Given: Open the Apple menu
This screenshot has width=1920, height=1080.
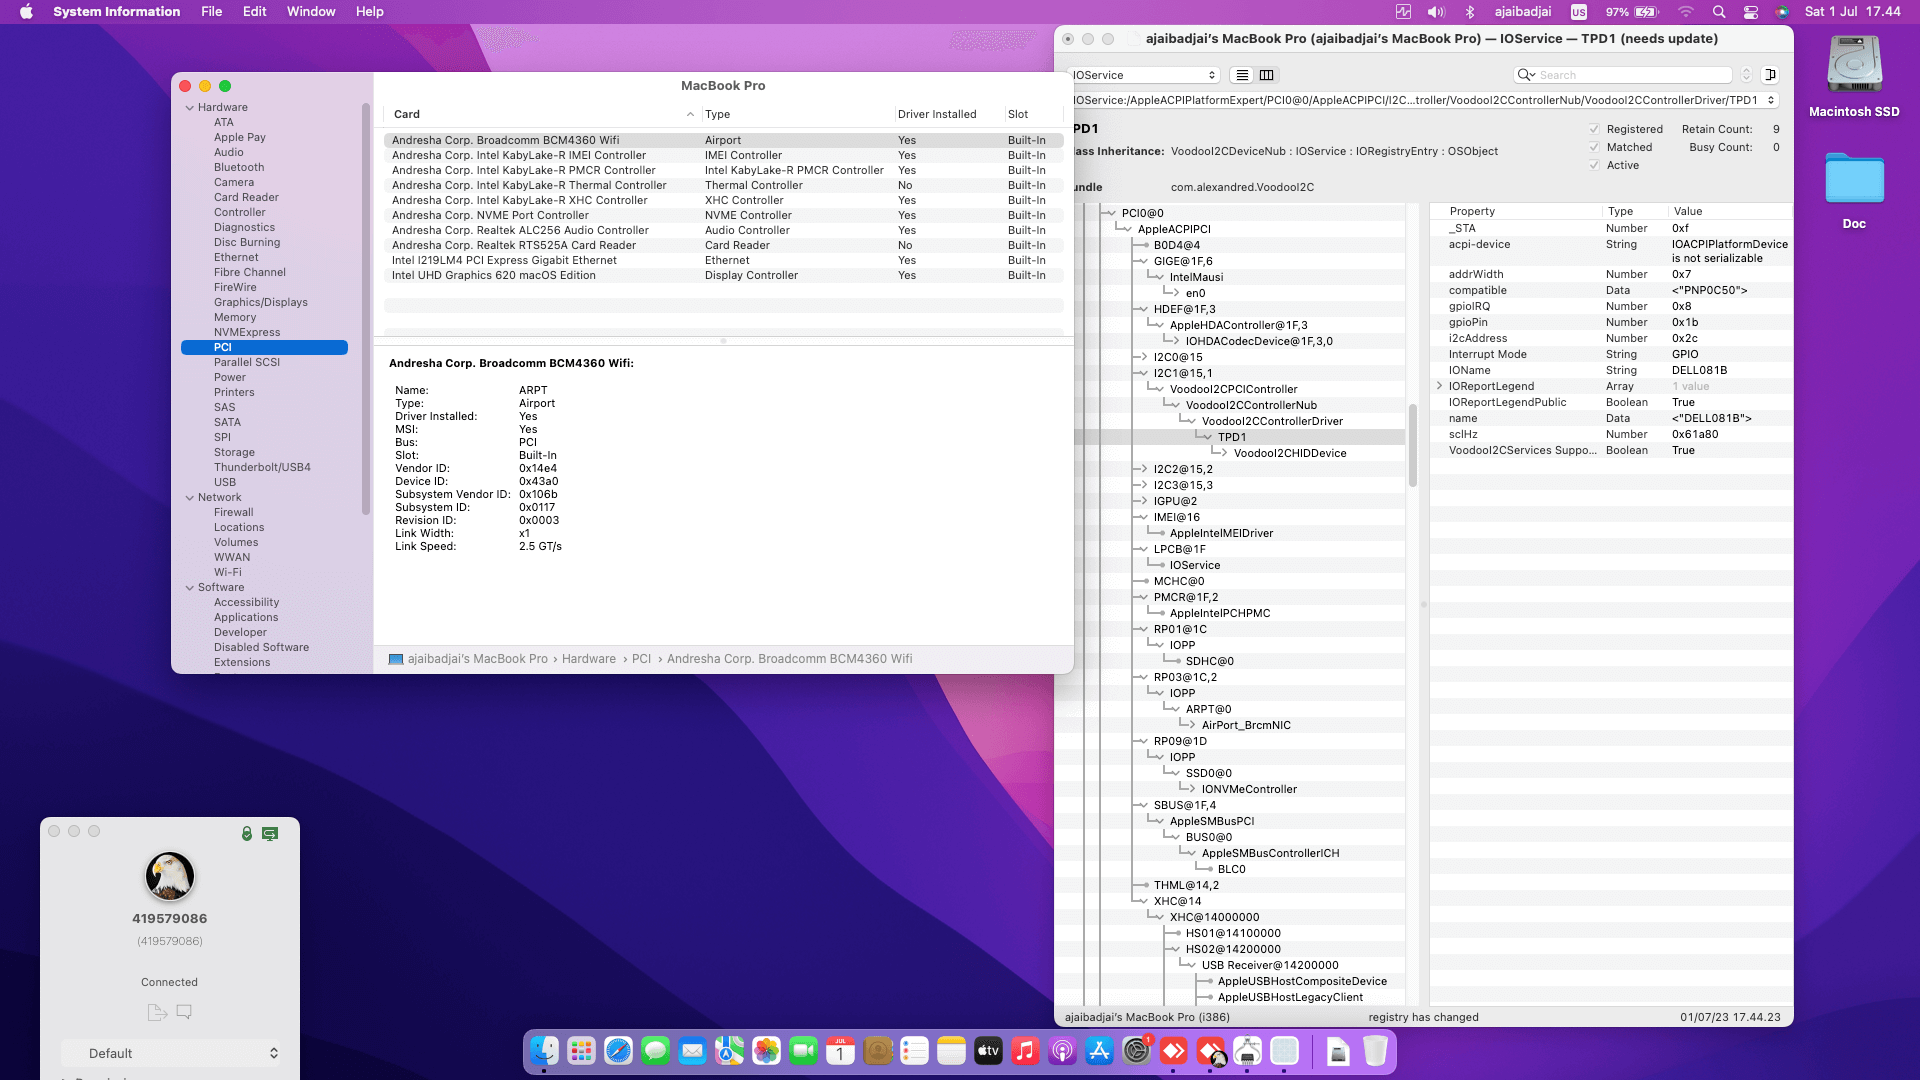Looking at the screenshot, I should [x=27, y=12].
